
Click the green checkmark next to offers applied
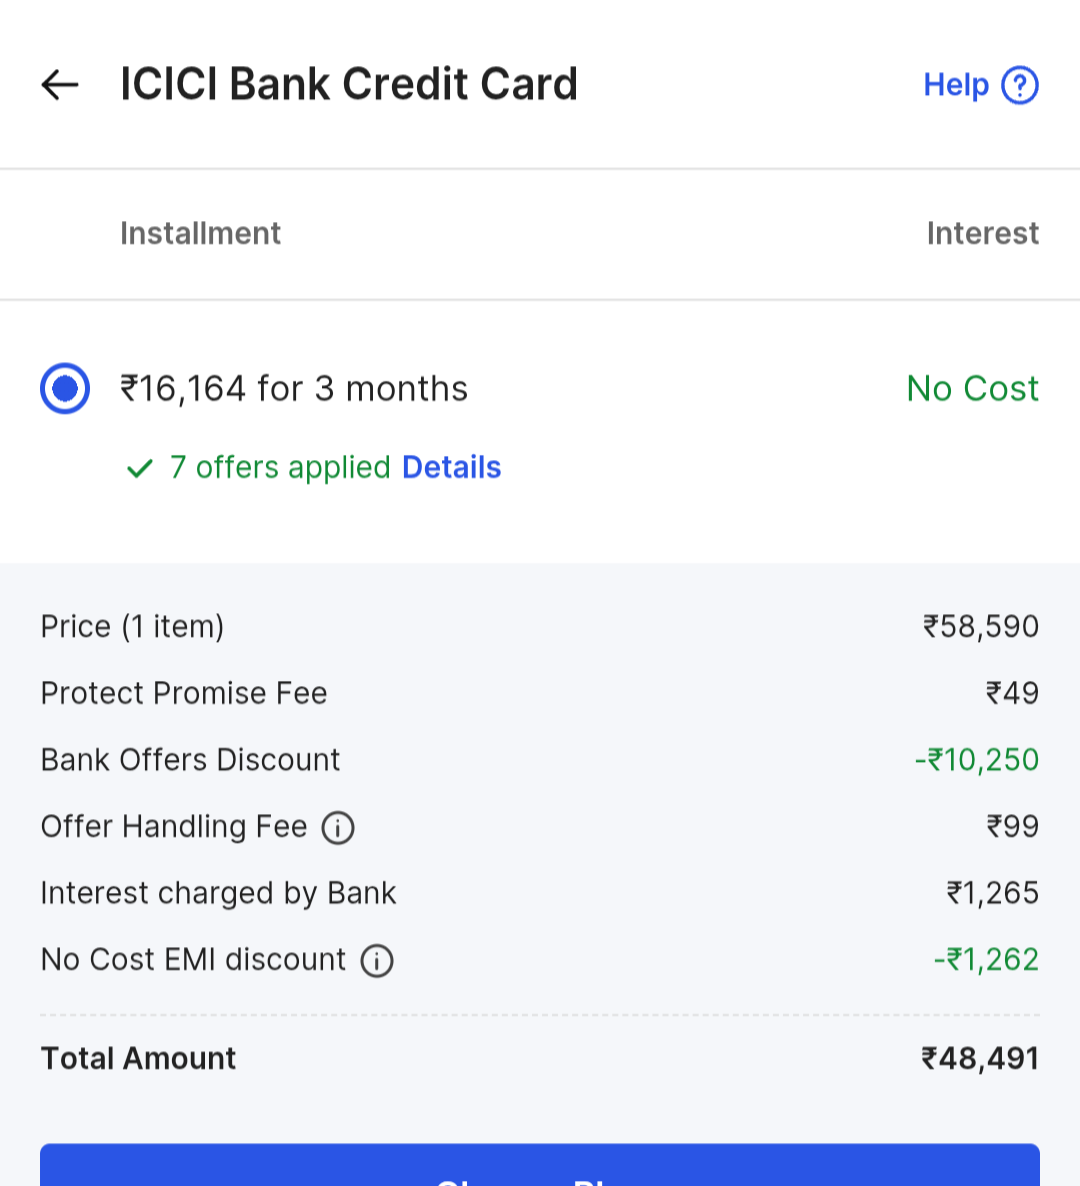pyautogui.click(x=140, y=468)
